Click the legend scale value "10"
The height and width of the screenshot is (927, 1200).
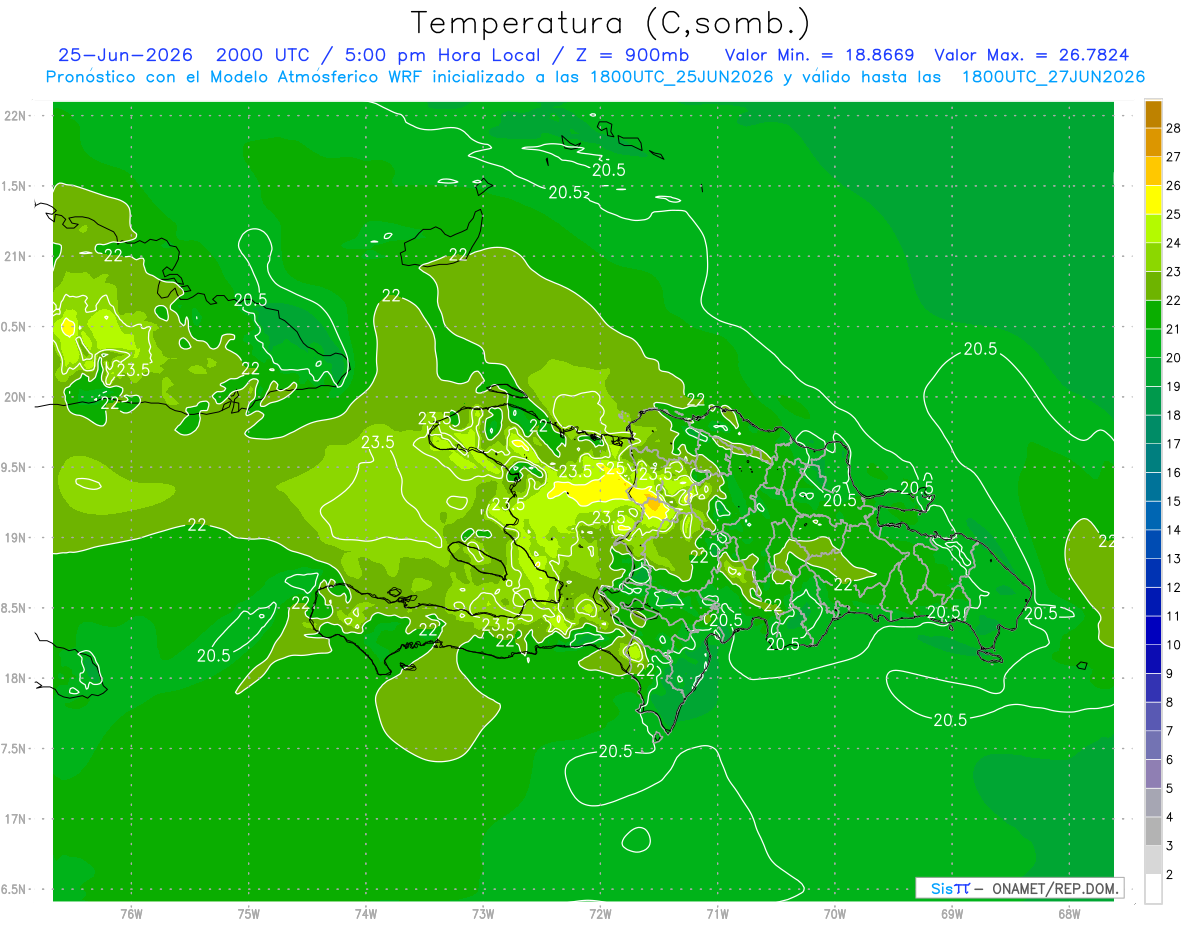(x=1174, y=645)
